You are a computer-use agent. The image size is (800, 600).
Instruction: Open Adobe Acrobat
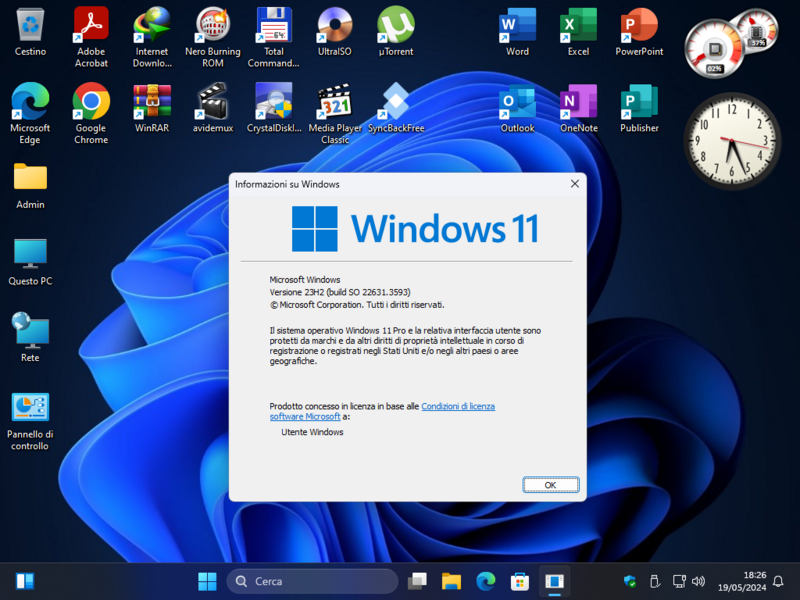point(91,25)
